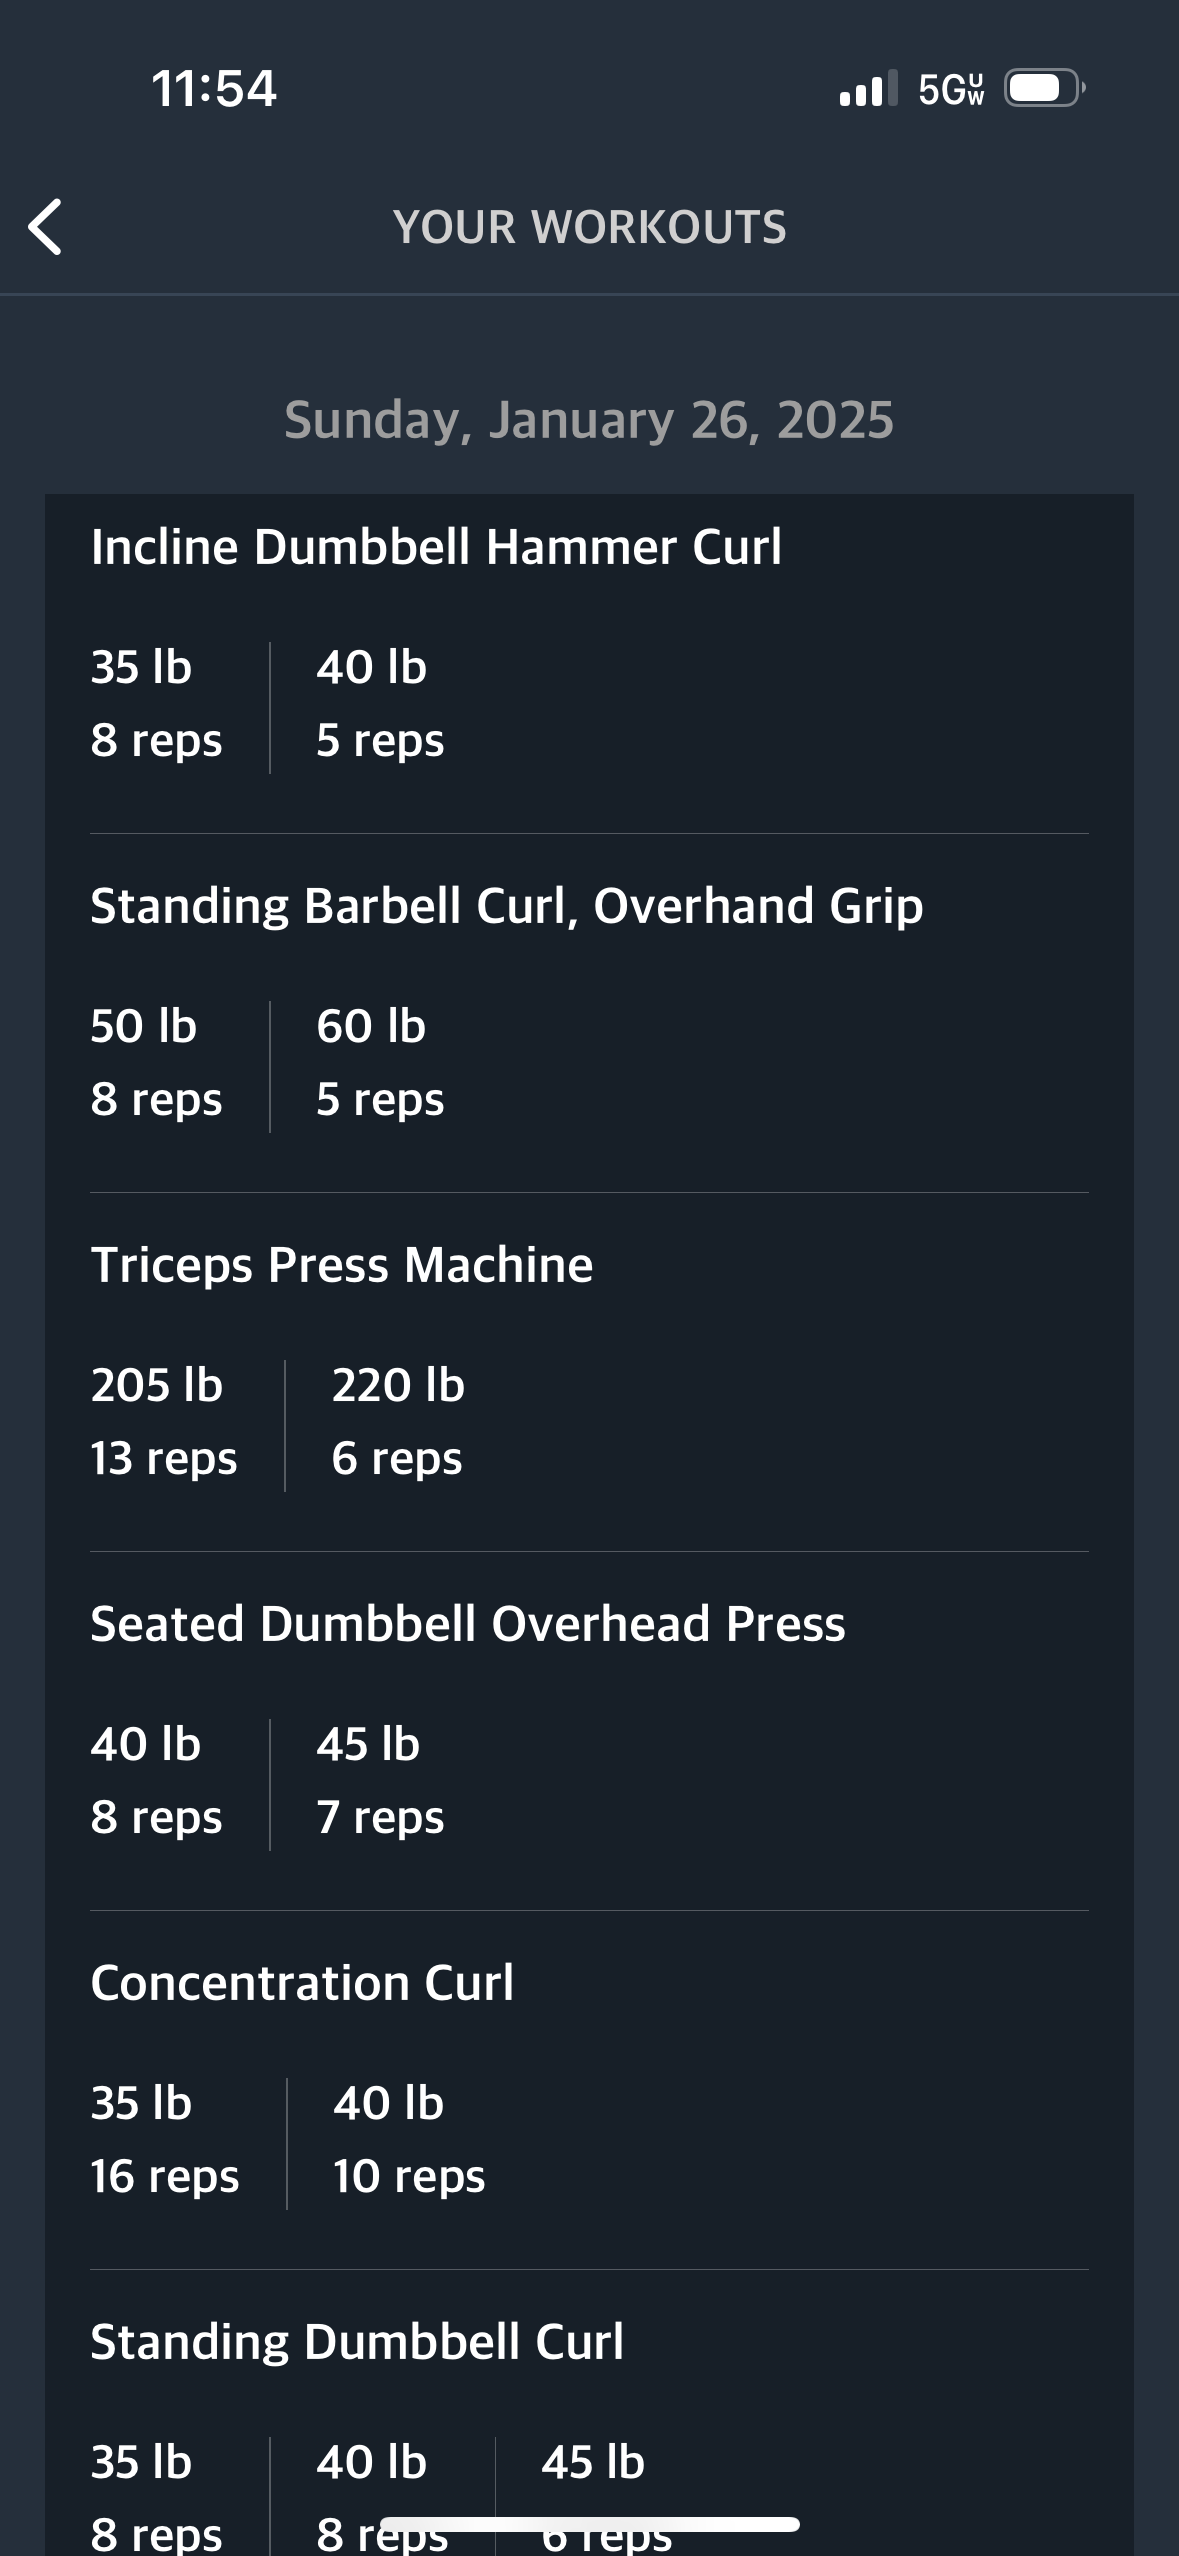Tap the cellular signal strength icon

click(868, 89)
